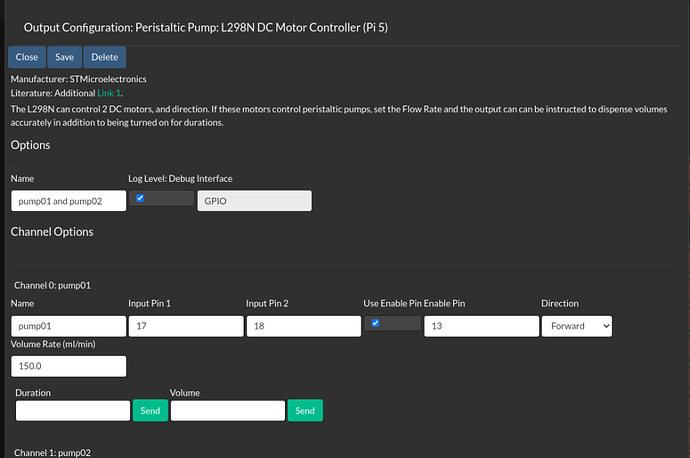The height and width of the screenshot is (458, 690).
Task: Edit Channel 0 Name field 'pump01'
Action: click(69, 326)
